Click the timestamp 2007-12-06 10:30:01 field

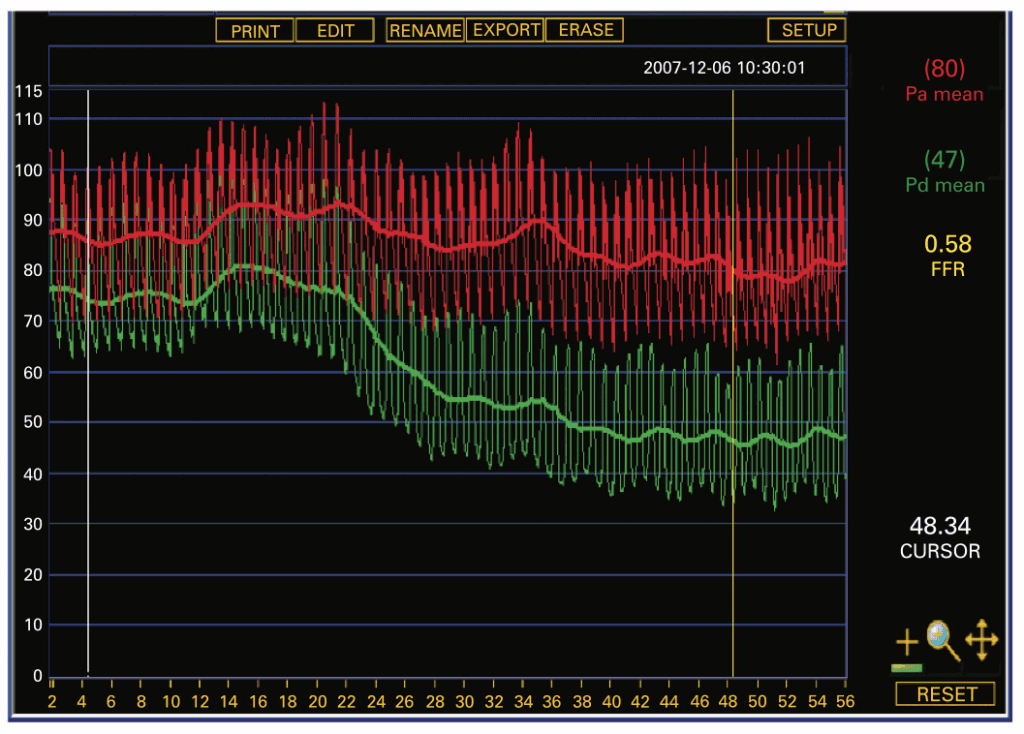[x=724, y=68]
